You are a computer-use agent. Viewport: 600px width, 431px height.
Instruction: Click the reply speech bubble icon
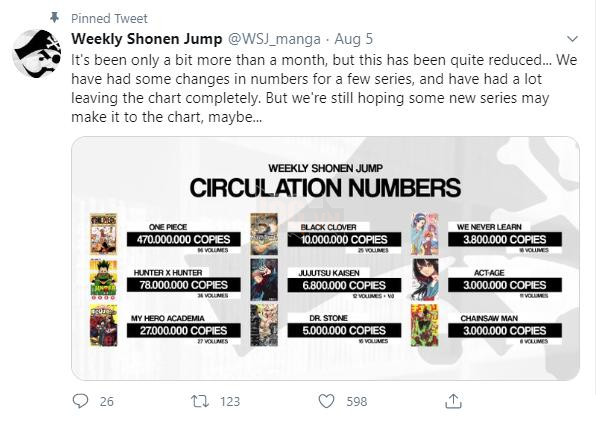point(81,401)
